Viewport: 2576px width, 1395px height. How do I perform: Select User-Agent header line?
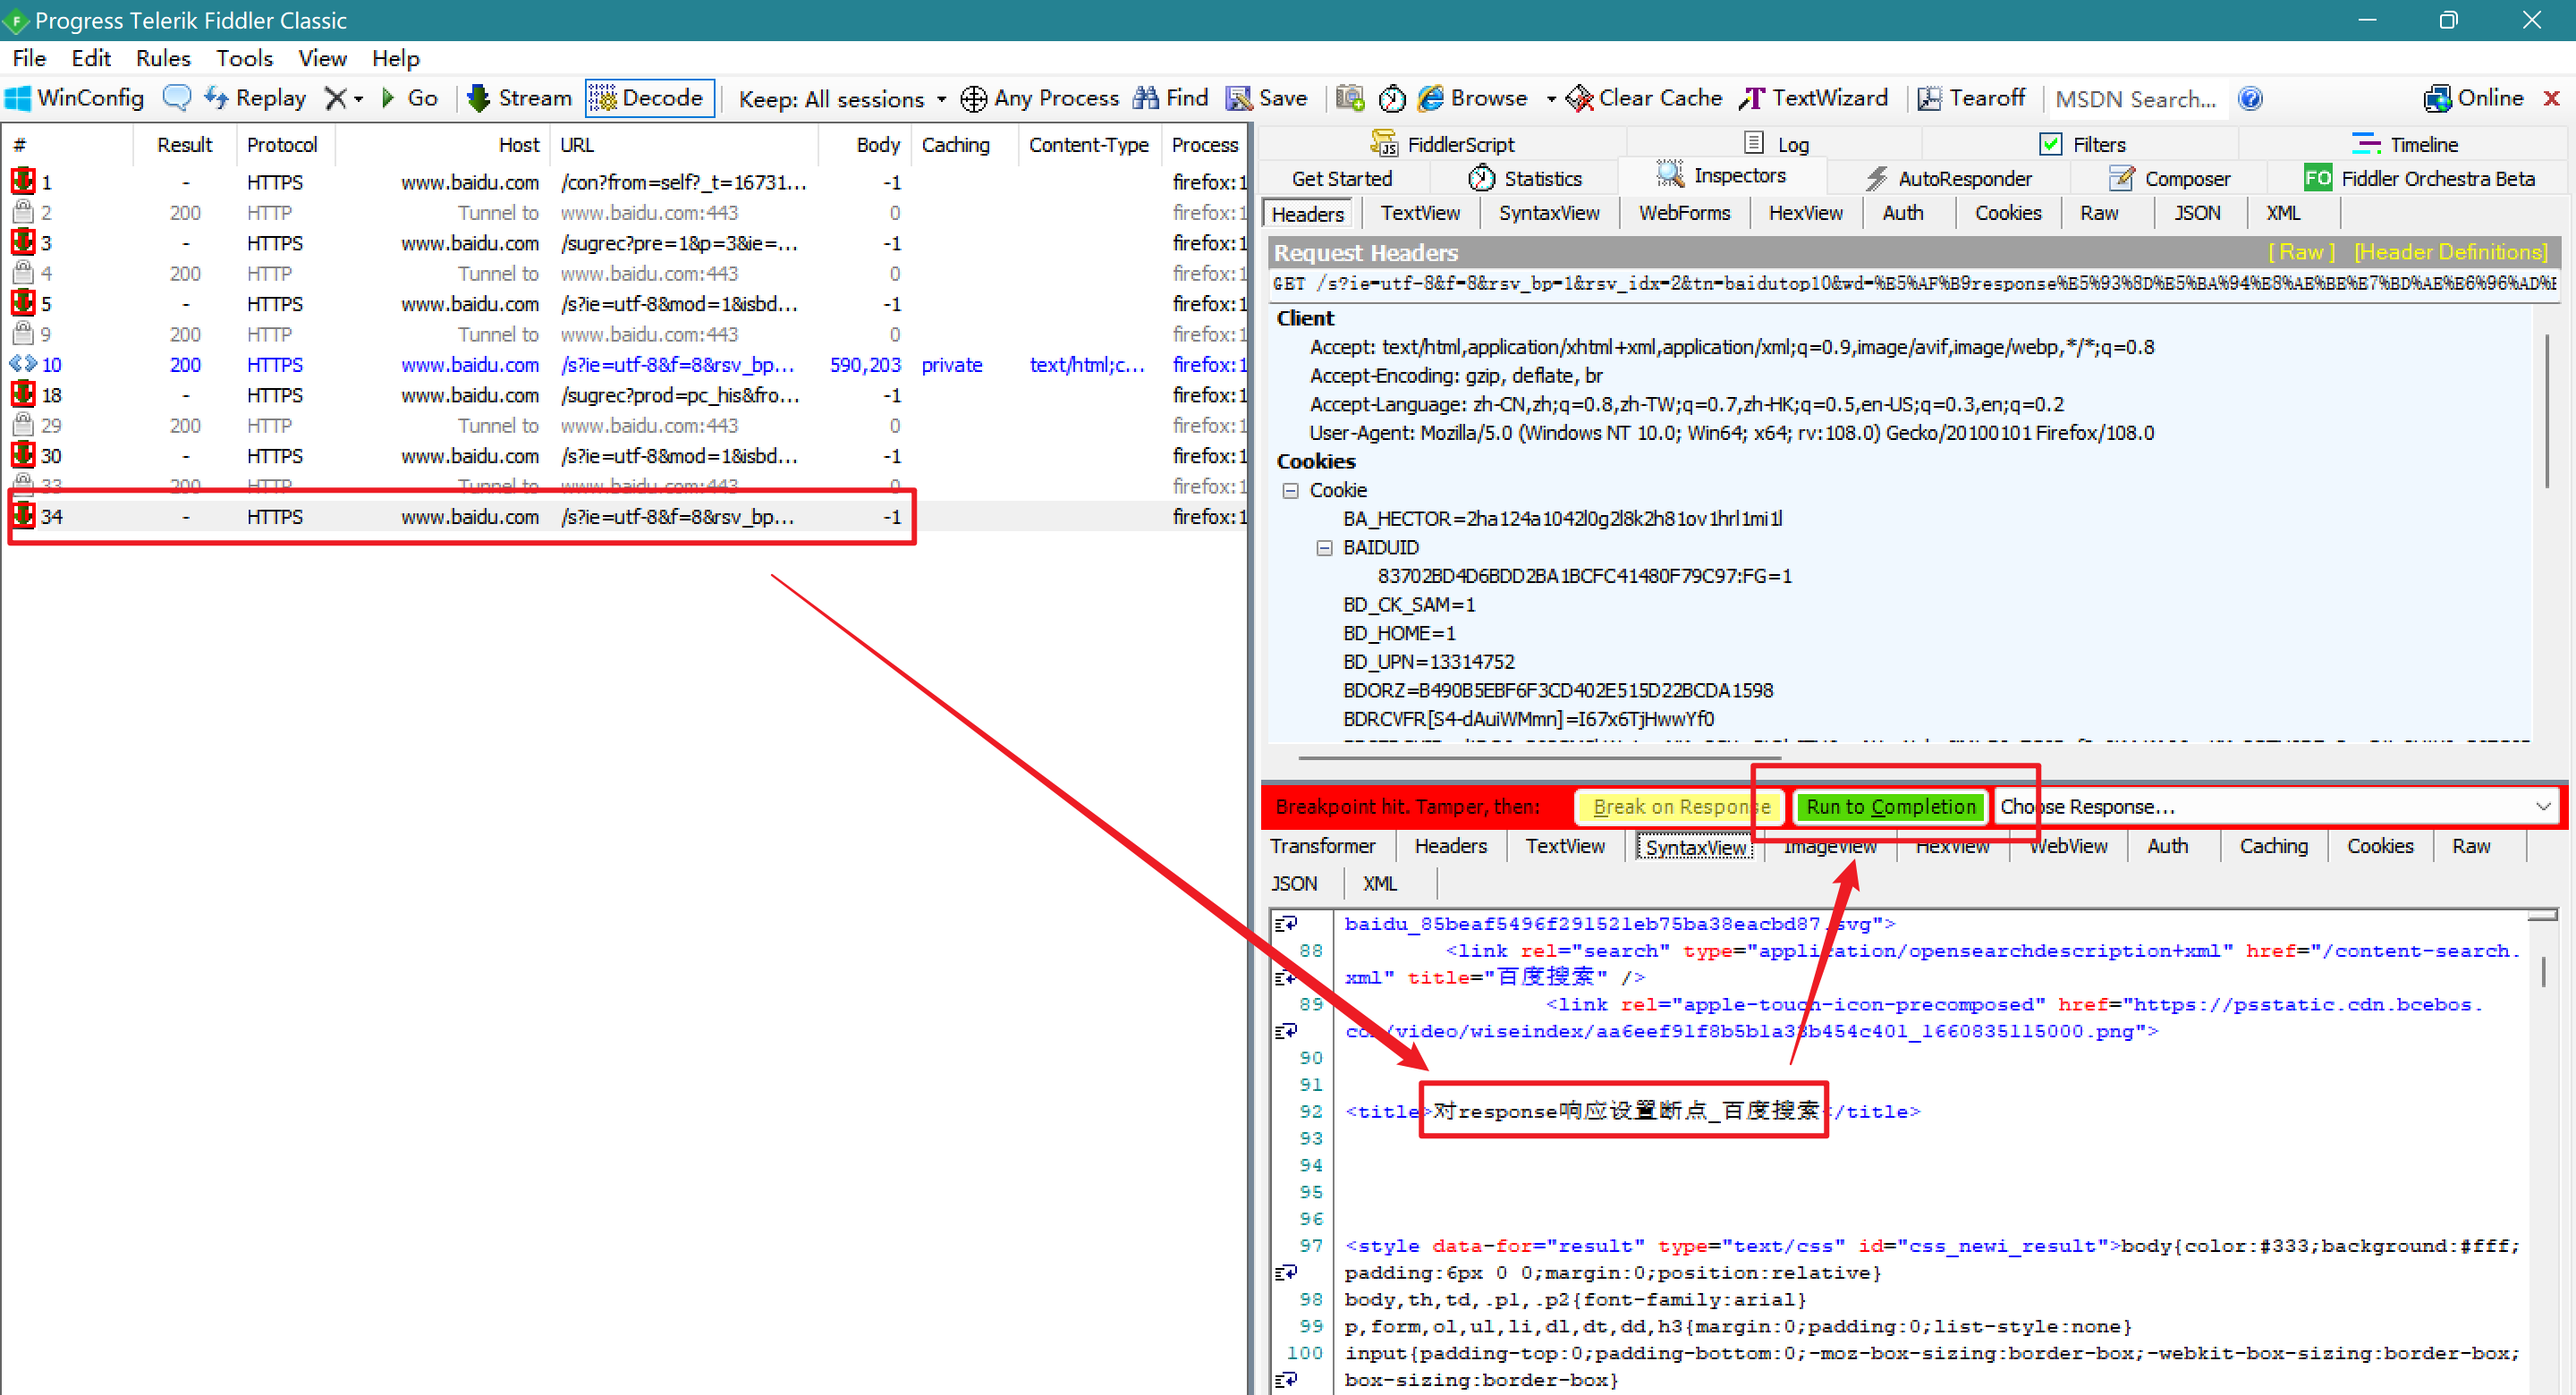pyautogui.click(x=1731, y=433)
